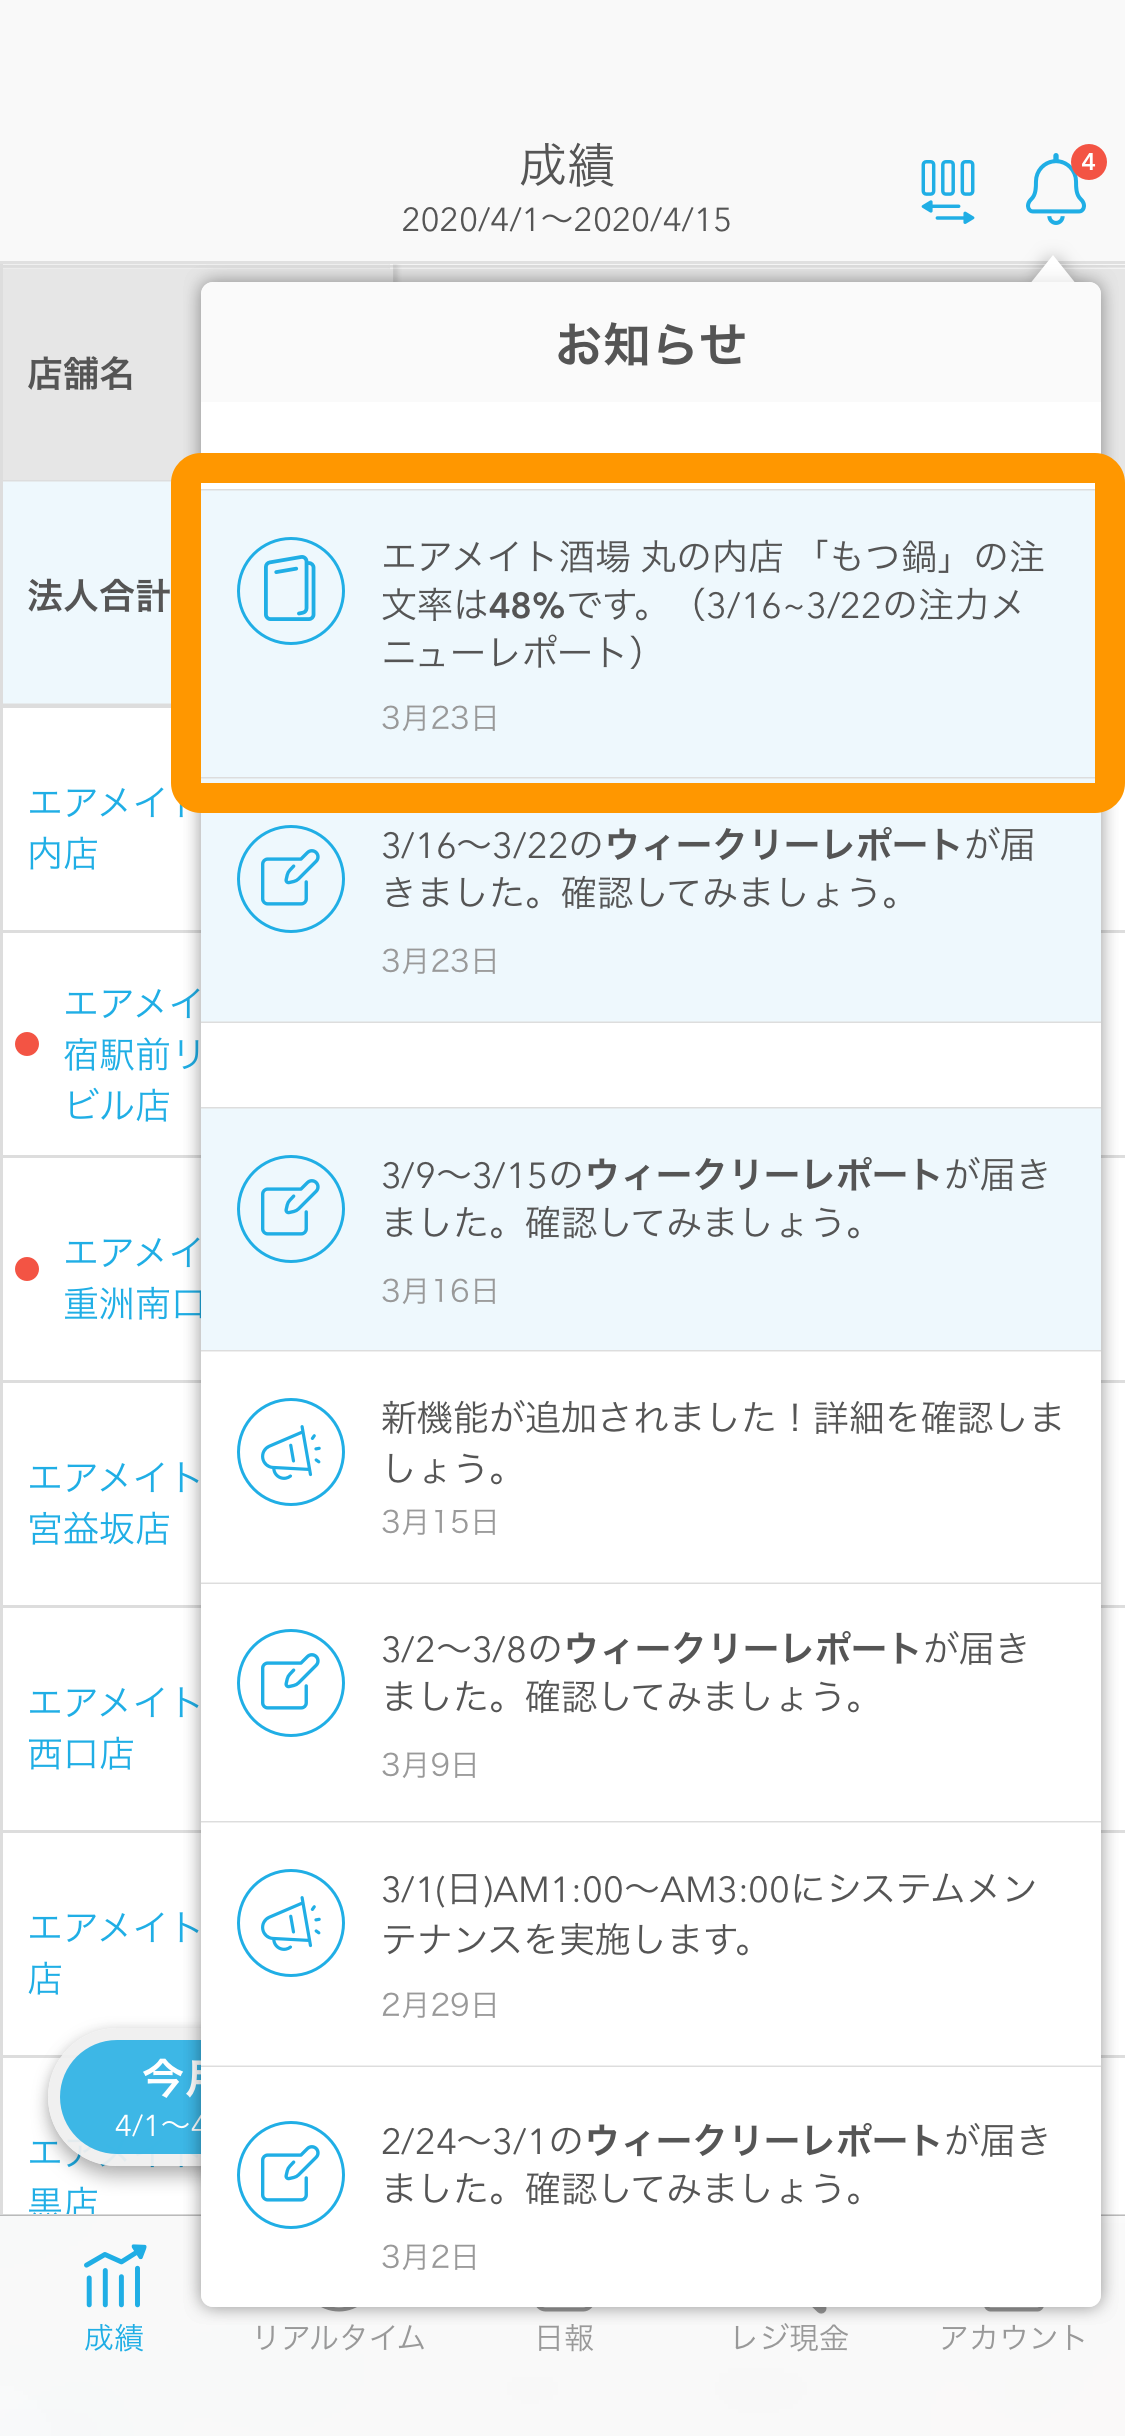Open 新機能が追加されました notification
The image size is (1125, 2436).
(651, 1467)
